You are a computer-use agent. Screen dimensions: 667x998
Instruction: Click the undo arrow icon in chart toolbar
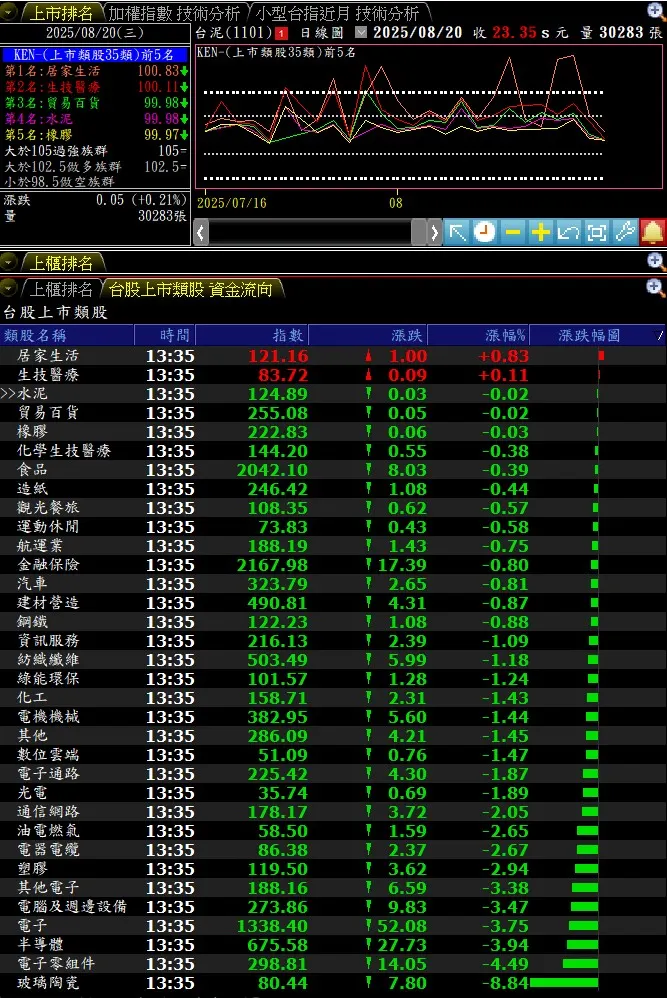coord(568,232)
